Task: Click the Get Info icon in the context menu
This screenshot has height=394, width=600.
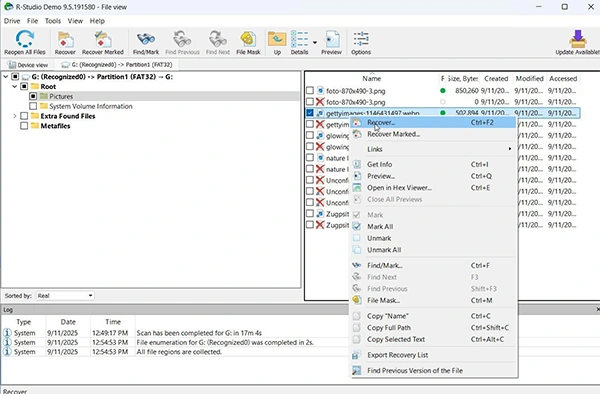Action: (x=357, y=164)
